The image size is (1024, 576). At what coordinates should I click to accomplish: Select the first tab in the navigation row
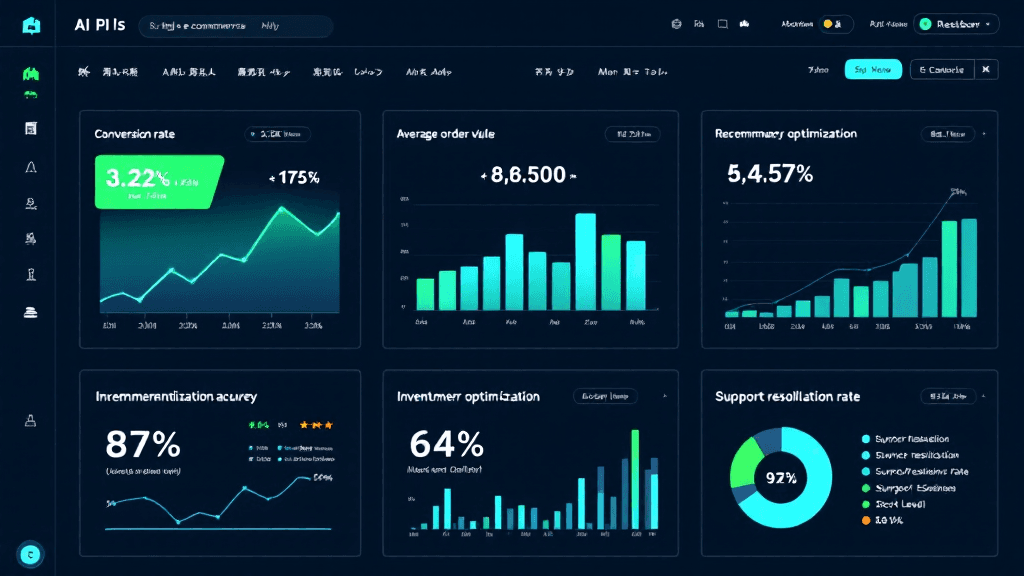click(108, 72)
